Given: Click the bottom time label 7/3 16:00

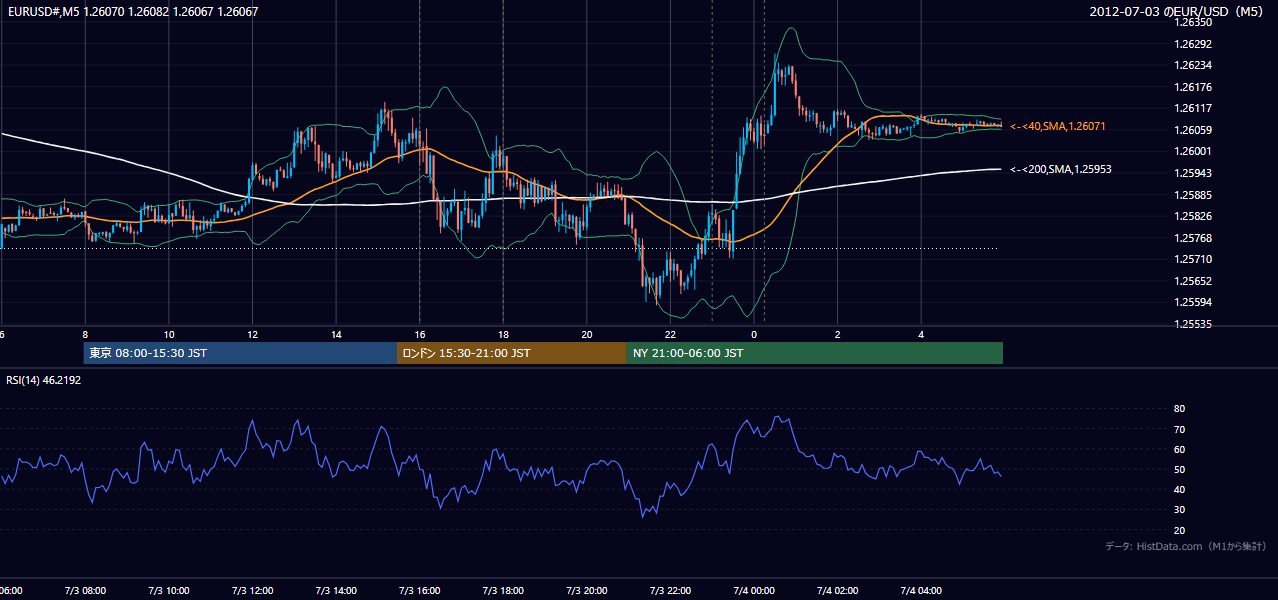Looking at the screenshot, I should 420,590.
